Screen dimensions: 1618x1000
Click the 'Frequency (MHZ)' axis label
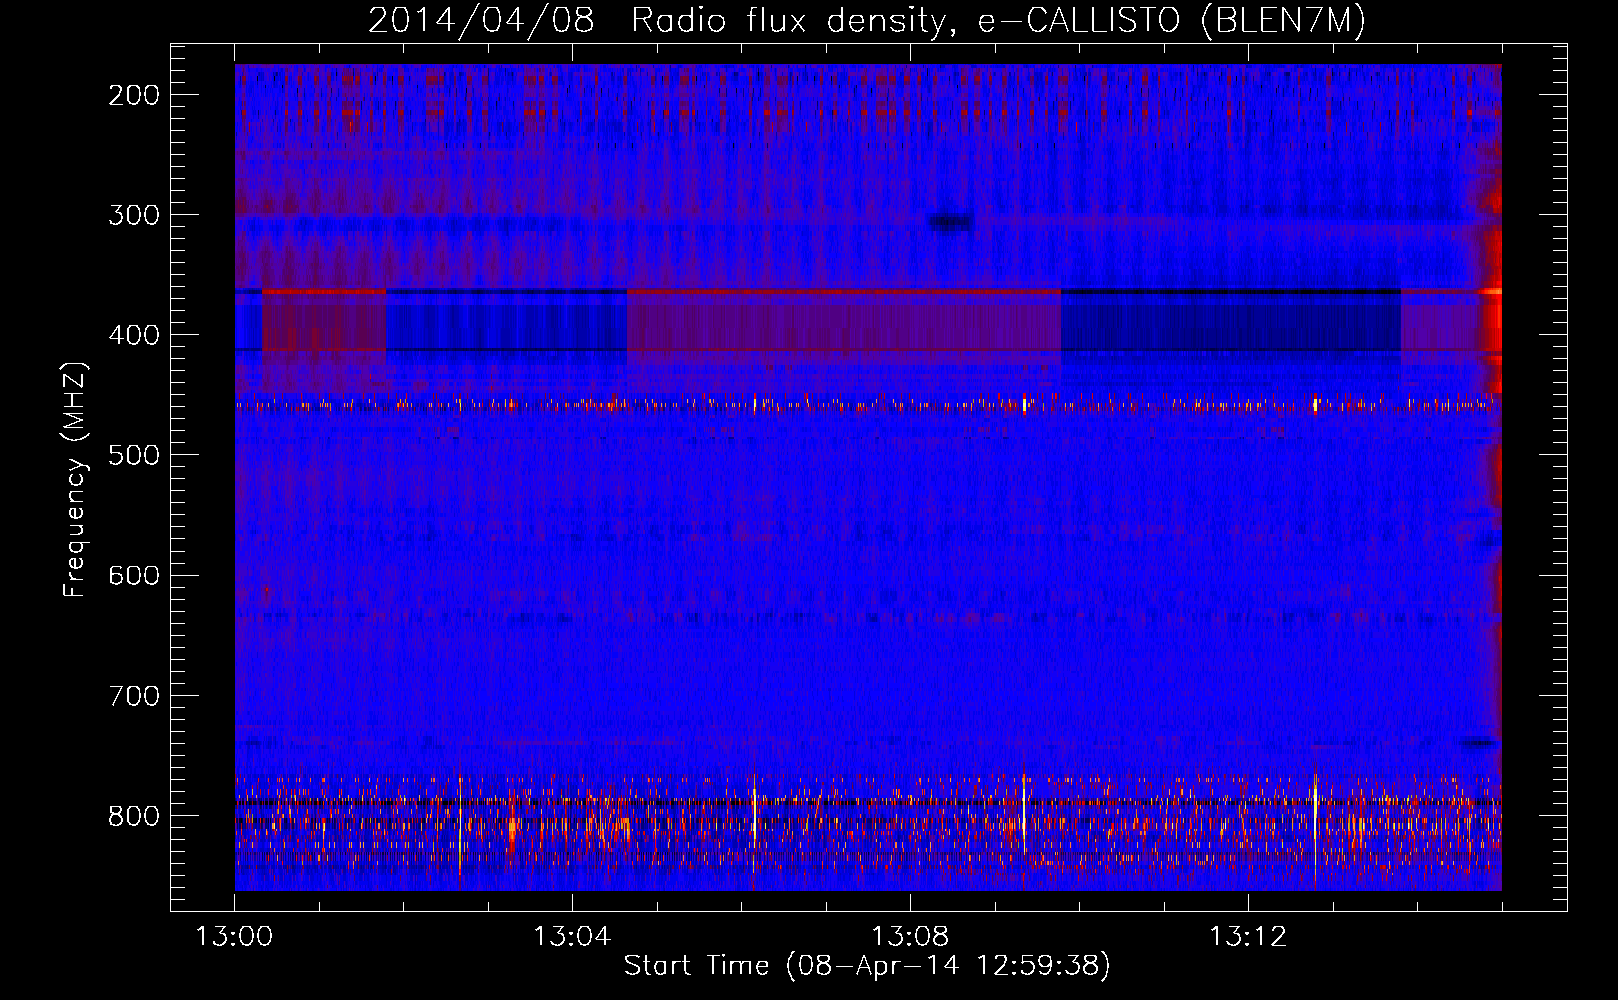[76, 479]
